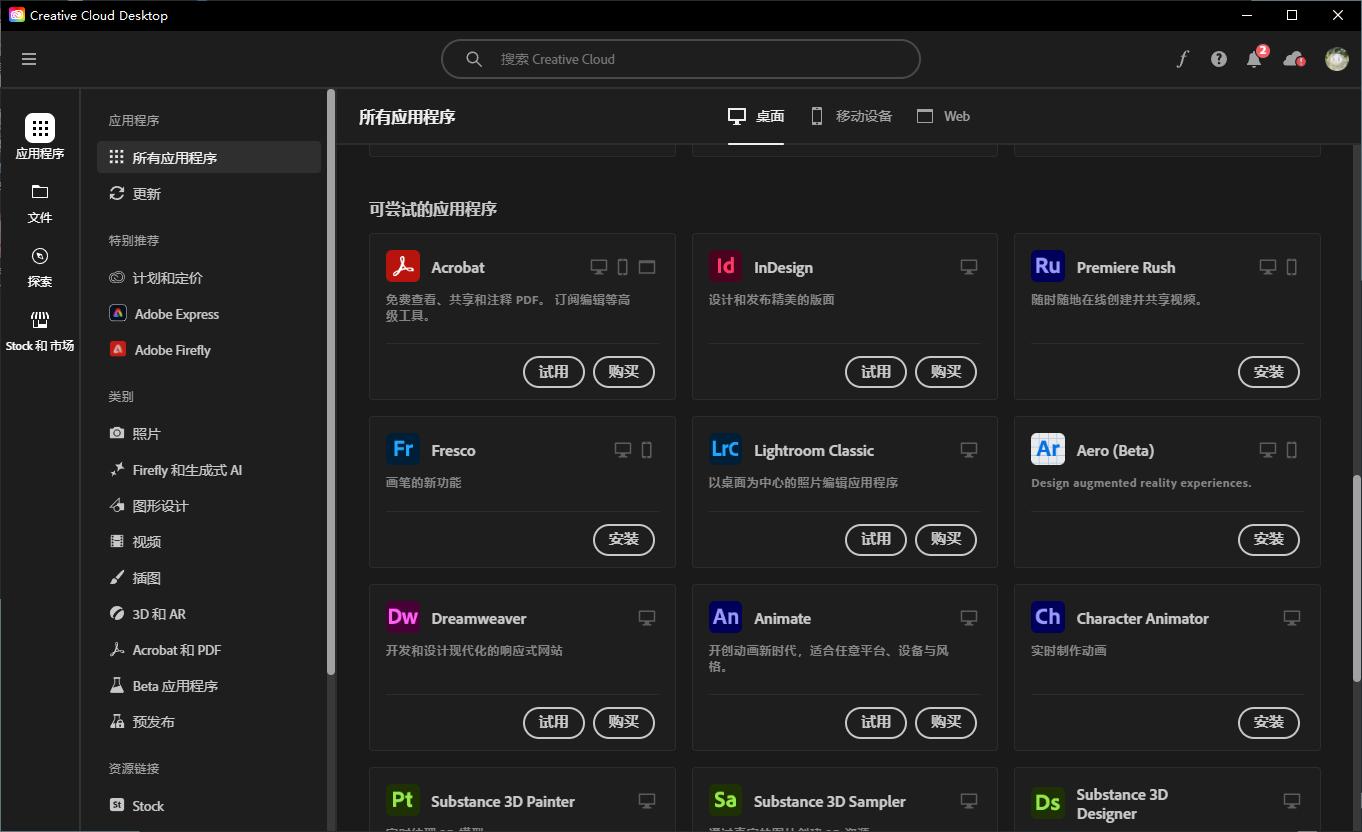The image size is (1362, 832).
Task: Select 所有应用程序 in sidebar
Action: (209, 157)
